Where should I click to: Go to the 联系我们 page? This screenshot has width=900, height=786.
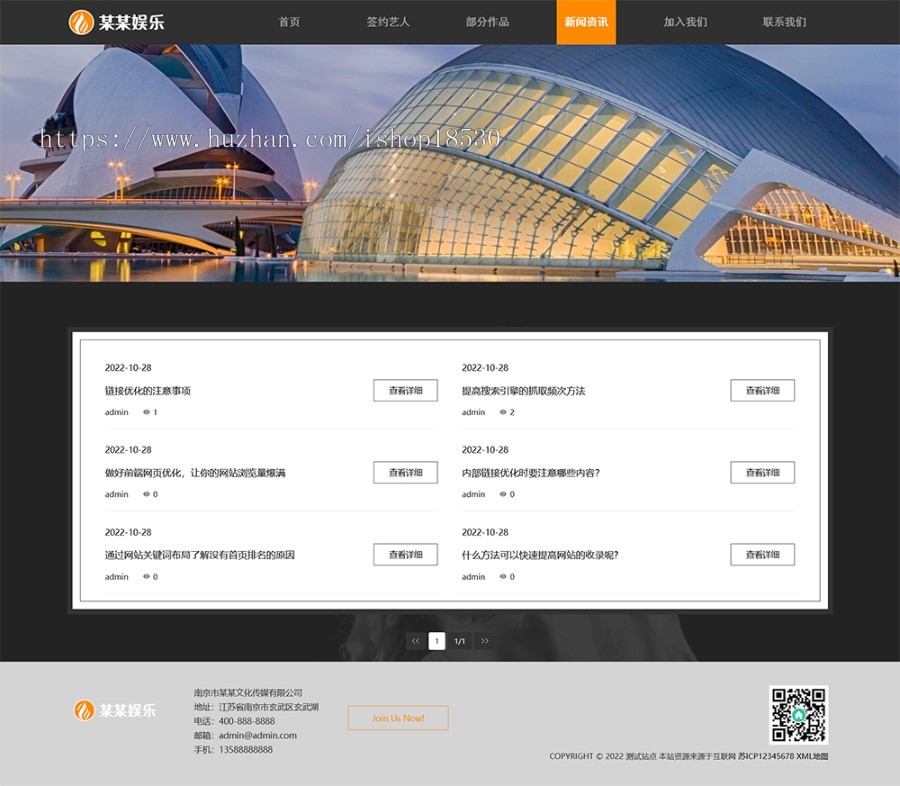point(785,22)
